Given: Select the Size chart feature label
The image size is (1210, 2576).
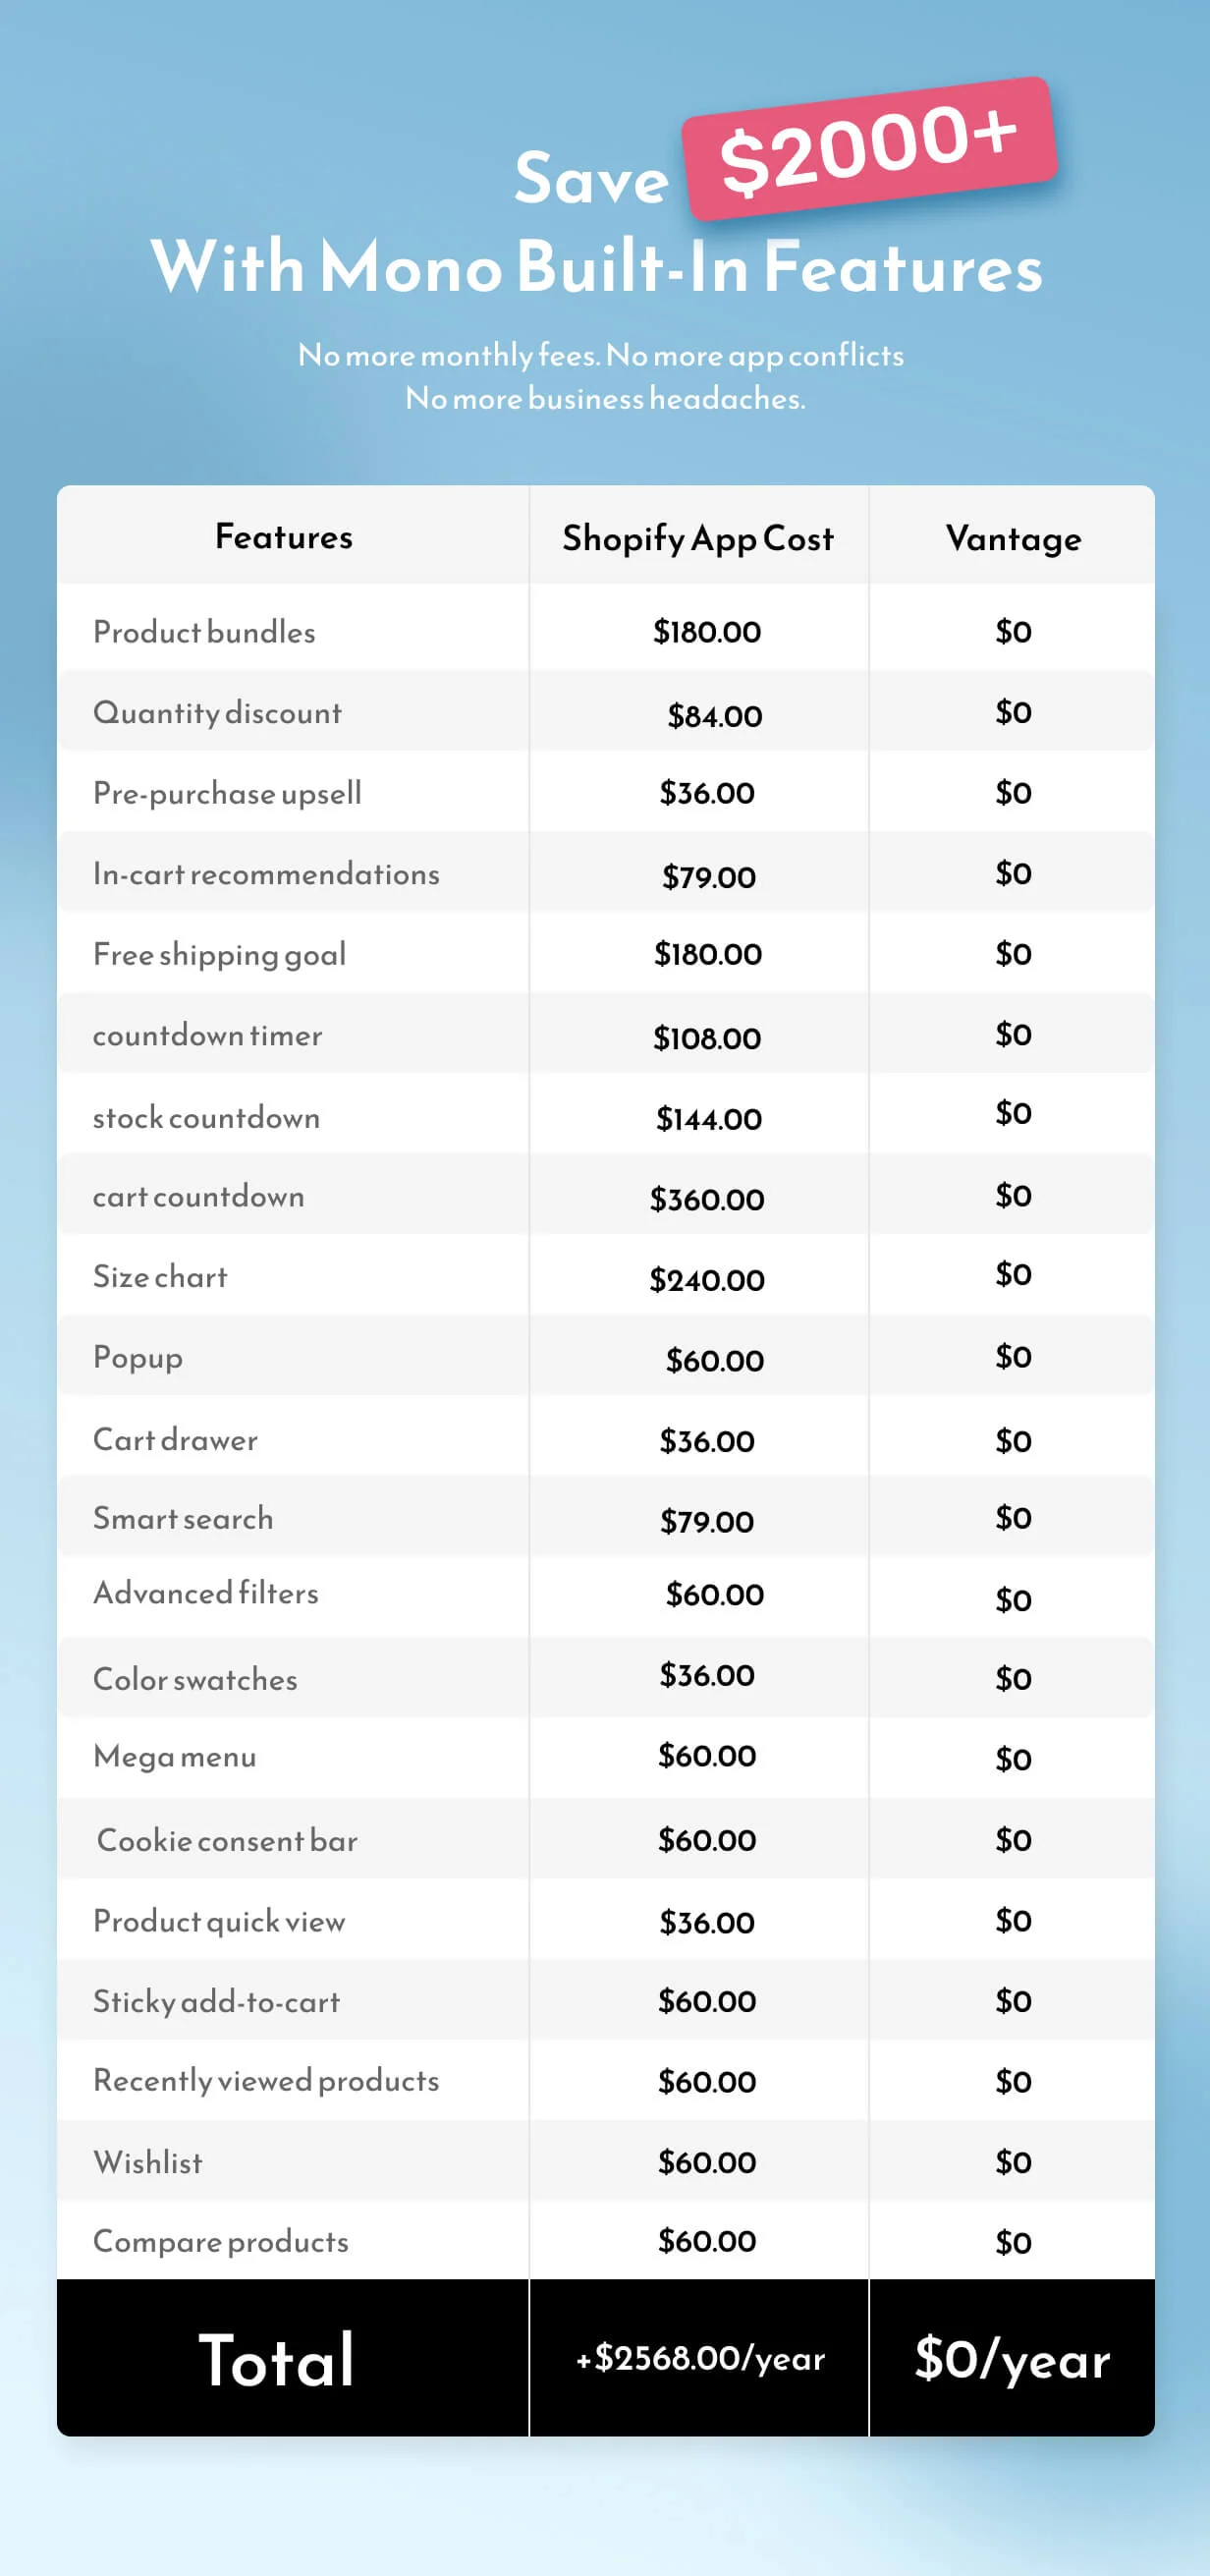Looking at the screenshot, I should [160, 1277].
